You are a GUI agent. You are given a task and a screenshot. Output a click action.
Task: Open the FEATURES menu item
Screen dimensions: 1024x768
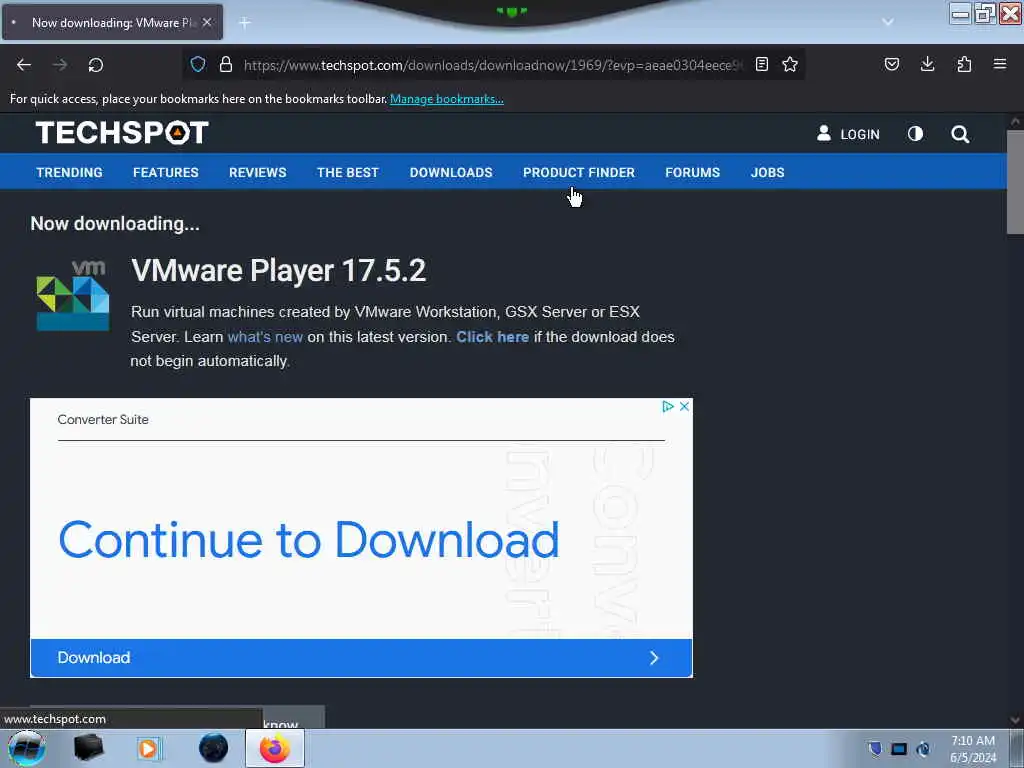166,172
